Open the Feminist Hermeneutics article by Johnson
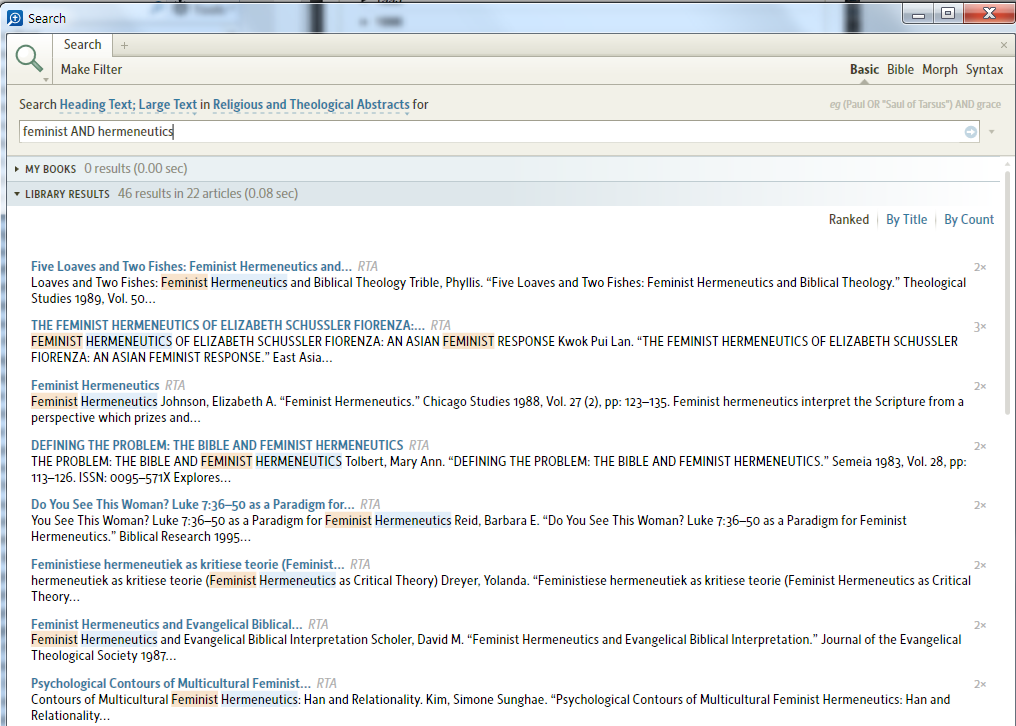Screen dimensions: 1016x726 click(x=95, y=386)
